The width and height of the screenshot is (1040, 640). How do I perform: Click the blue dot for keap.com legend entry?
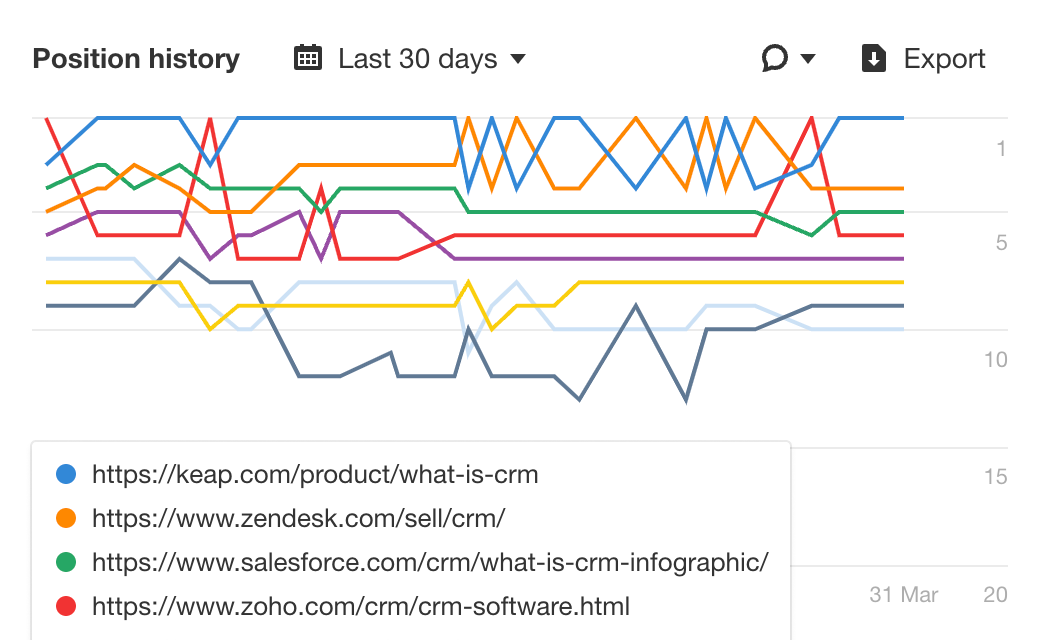[x=66, y=474]
